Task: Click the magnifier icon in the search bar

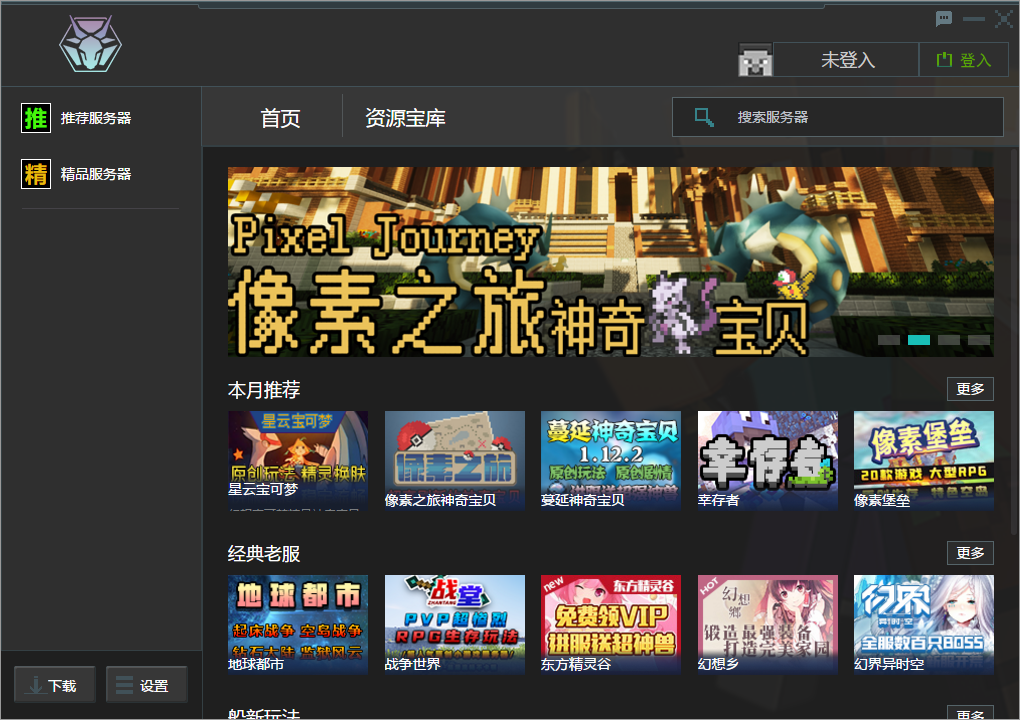Action: [x=703, y=117]
